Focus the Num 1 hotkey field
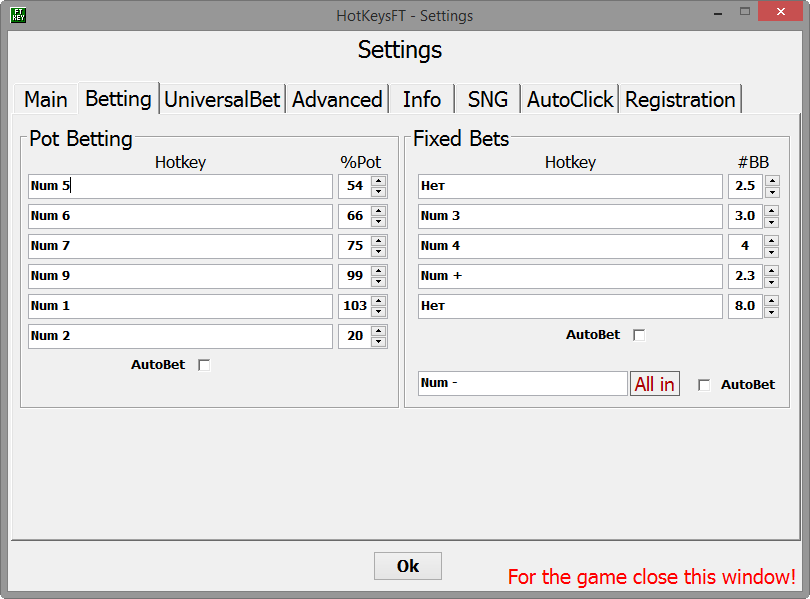This screenshot has width=810, height=599. point(180,306)
